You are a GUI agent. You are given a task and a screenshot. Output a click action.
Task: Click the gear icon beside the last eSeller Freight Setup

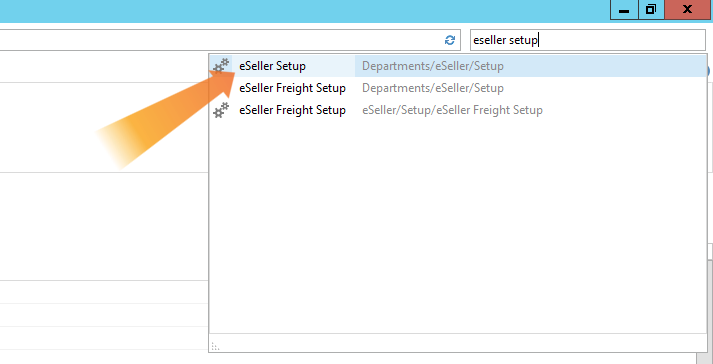tap(221, 110)
